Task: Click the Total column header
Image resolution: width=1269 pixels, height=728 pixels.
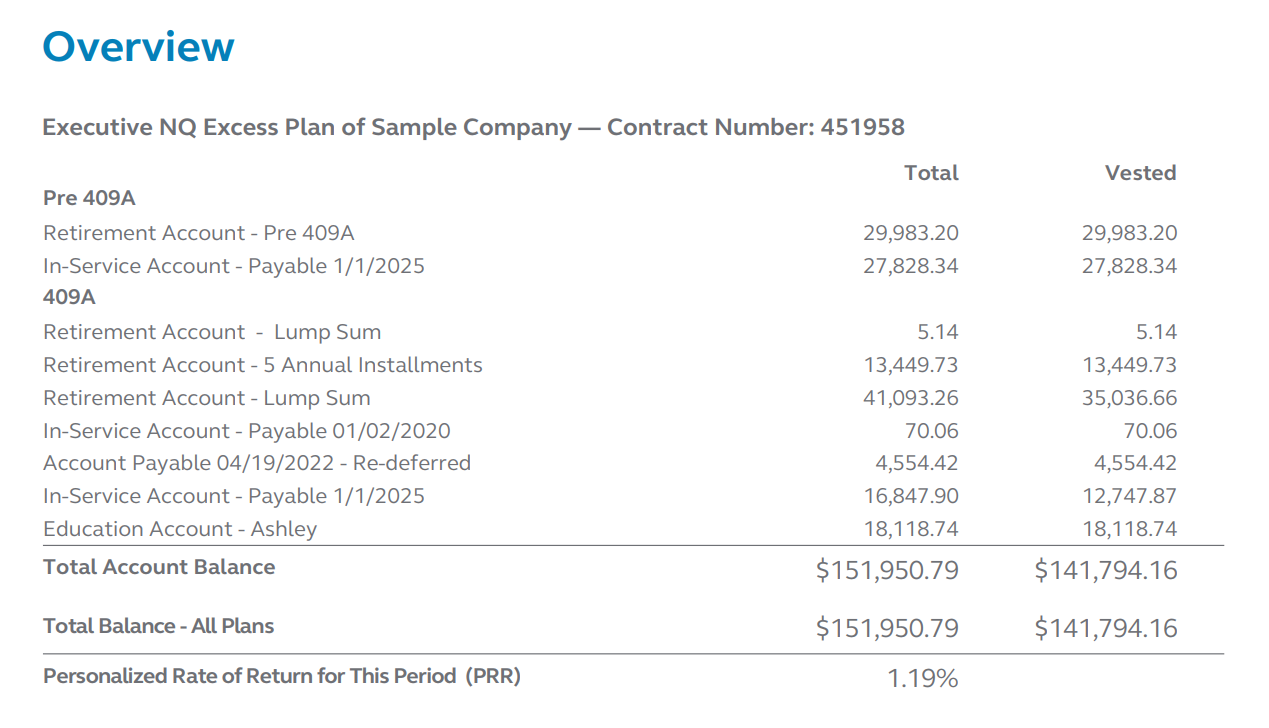Action: tap(930, 173)
